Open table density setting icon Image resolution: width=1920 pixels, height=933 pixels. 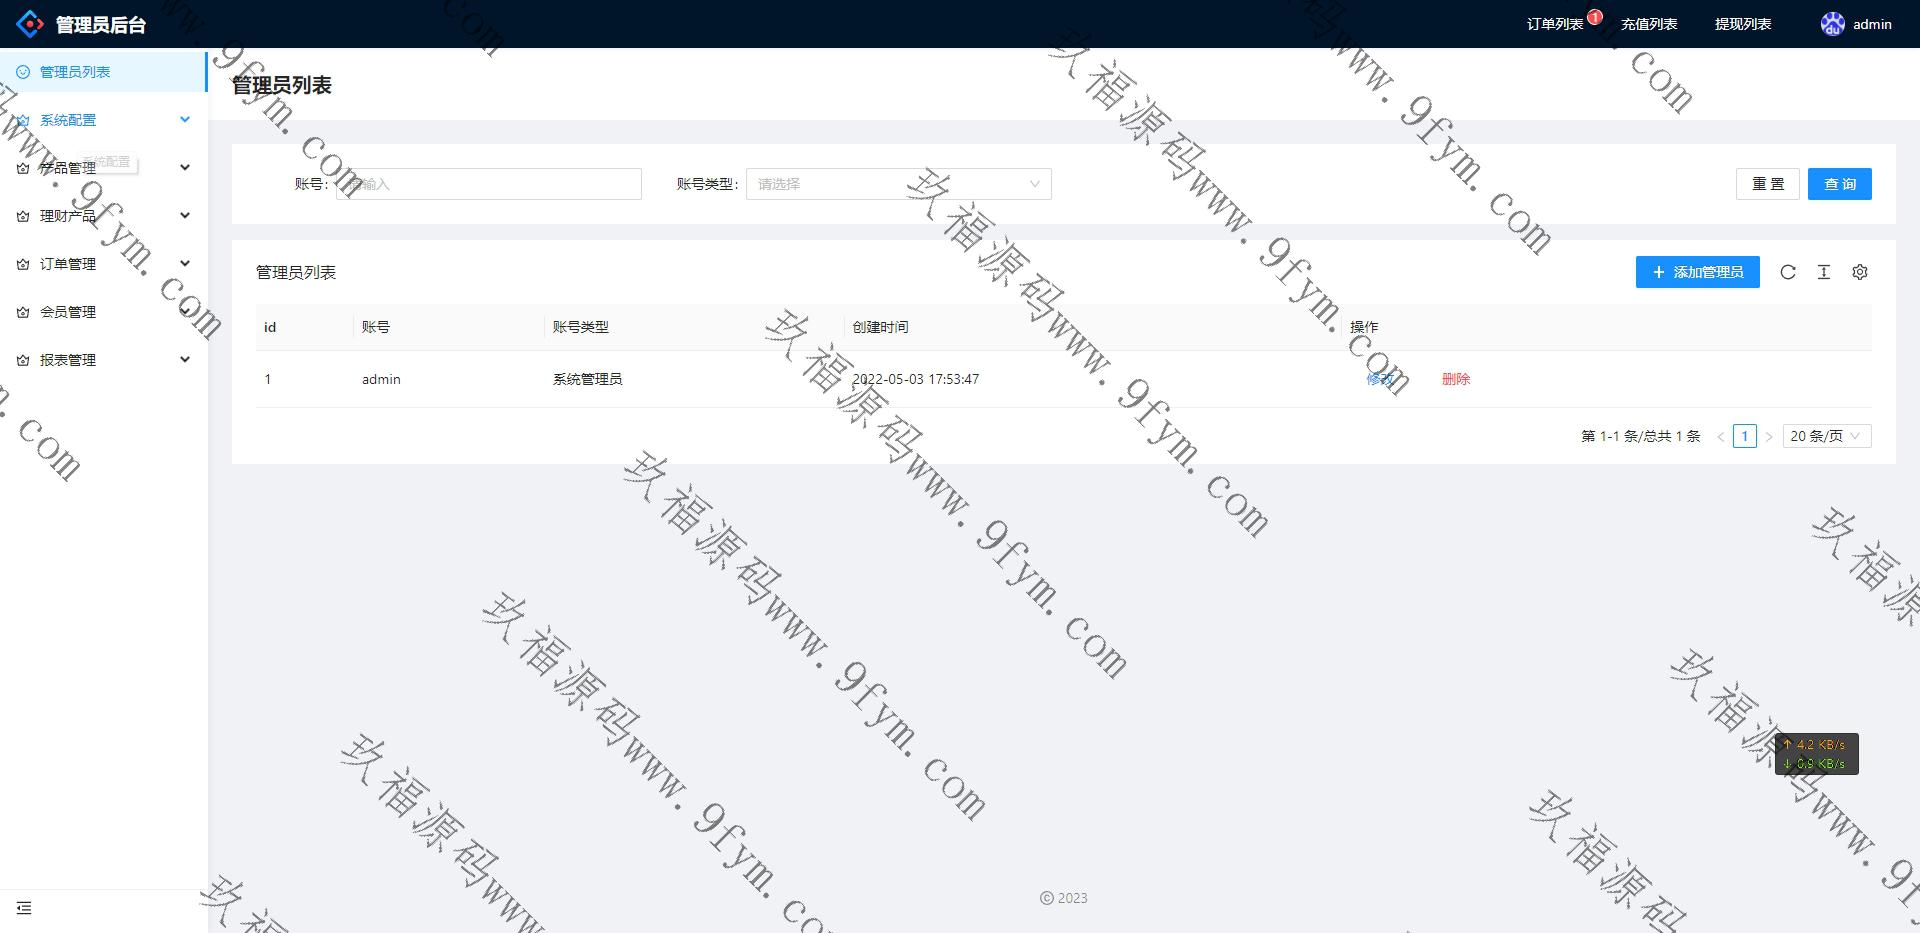(x=1824, y=272)
